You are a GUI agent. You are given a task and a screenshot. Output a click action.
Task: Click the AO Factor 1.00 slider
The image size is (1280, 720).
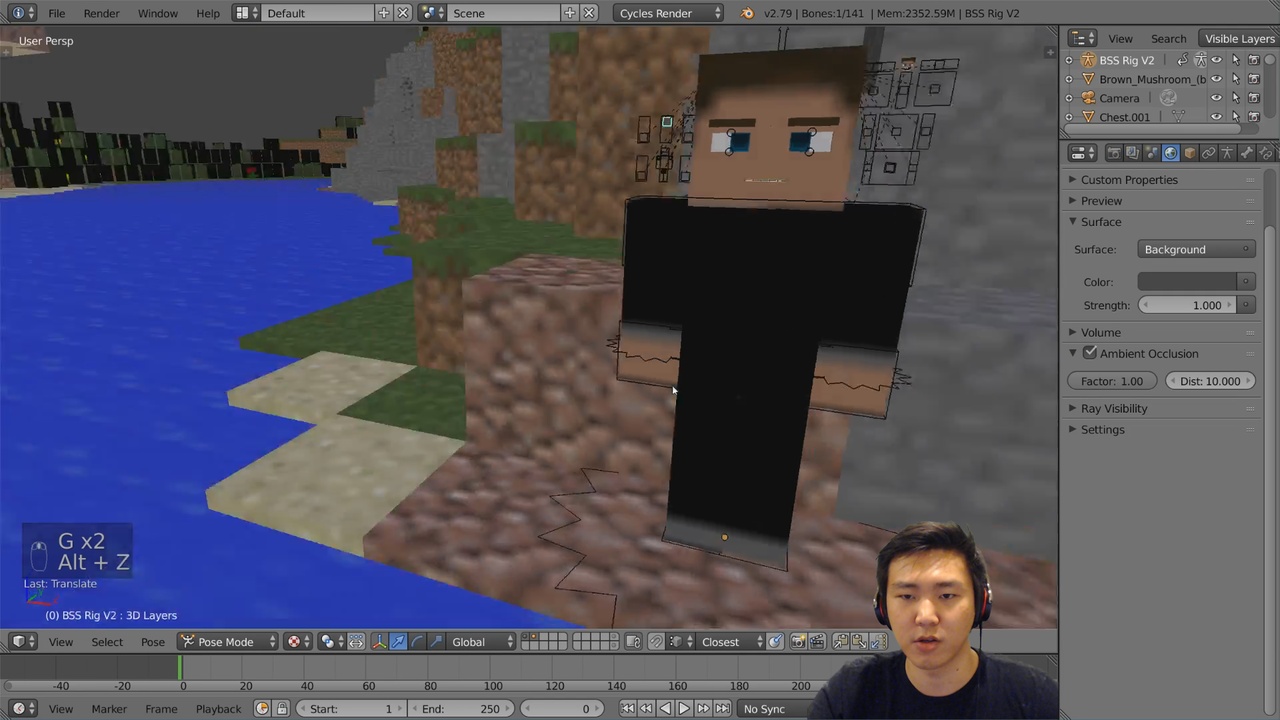point(1112,381)
